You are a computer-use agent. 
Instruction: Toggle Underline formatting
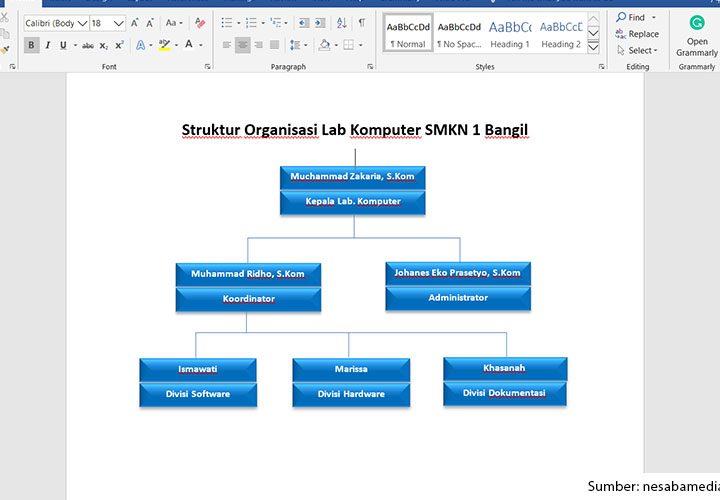point(63,45)
